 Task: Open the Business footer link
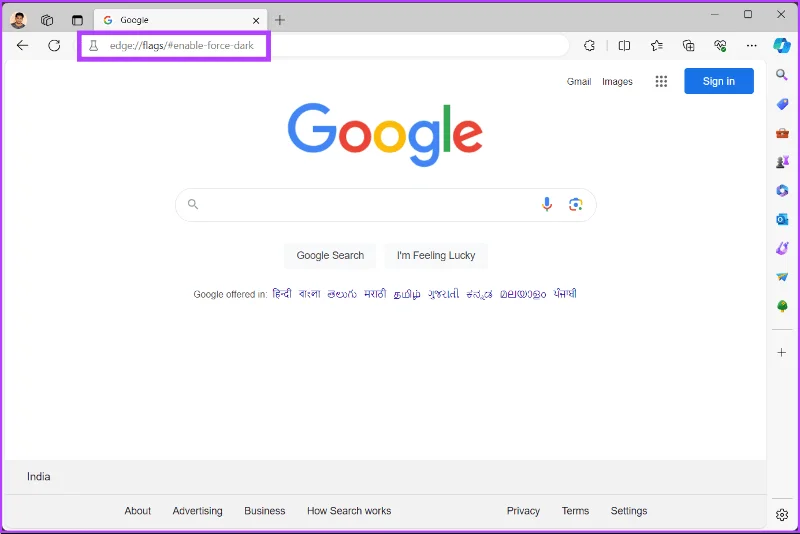(265, 511)
